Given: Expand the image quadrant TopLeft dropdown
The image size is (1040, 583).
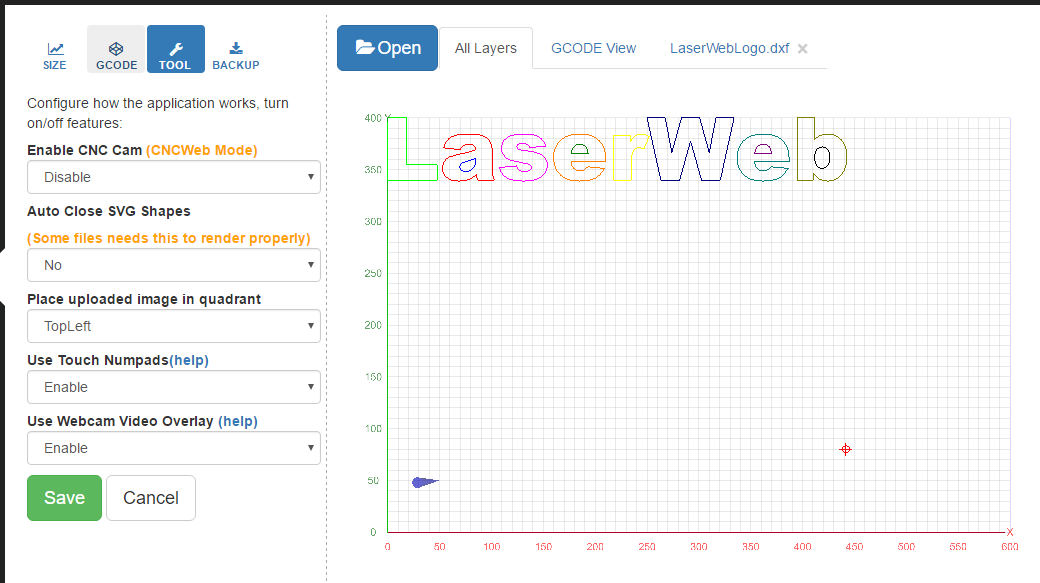Looking at the screenshot, I should pyautogui.click(x=173, y=326).
